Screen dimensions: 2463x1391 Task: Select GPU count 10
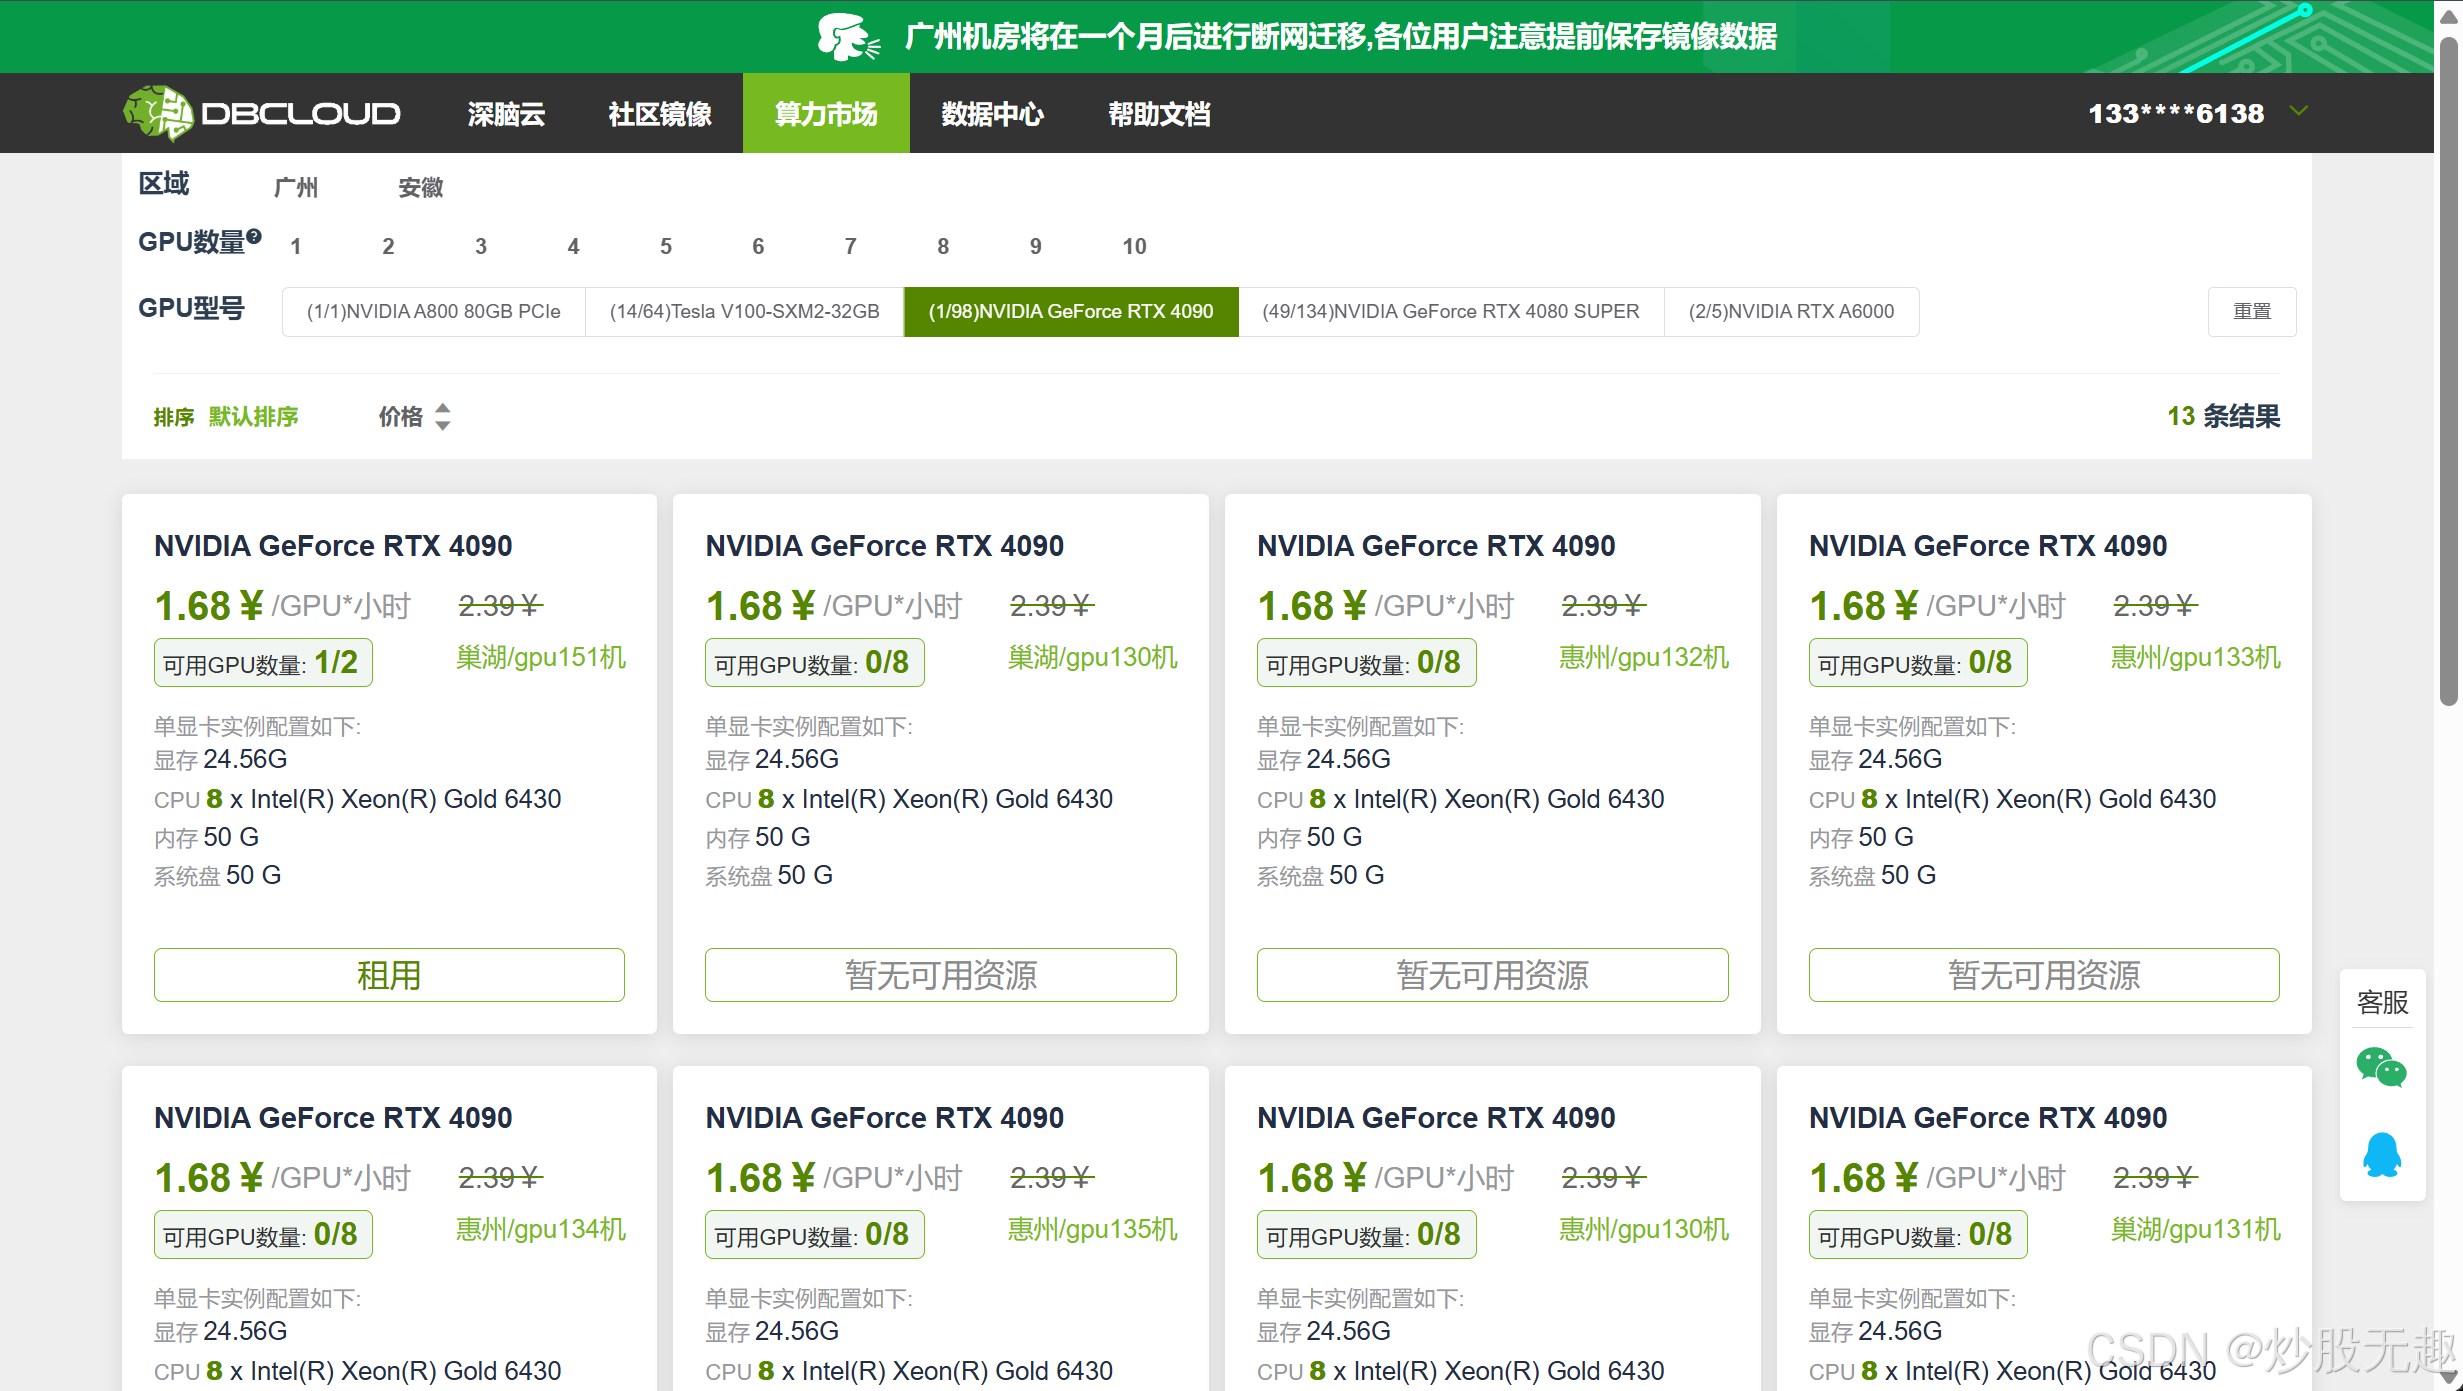pos(1135,246)
